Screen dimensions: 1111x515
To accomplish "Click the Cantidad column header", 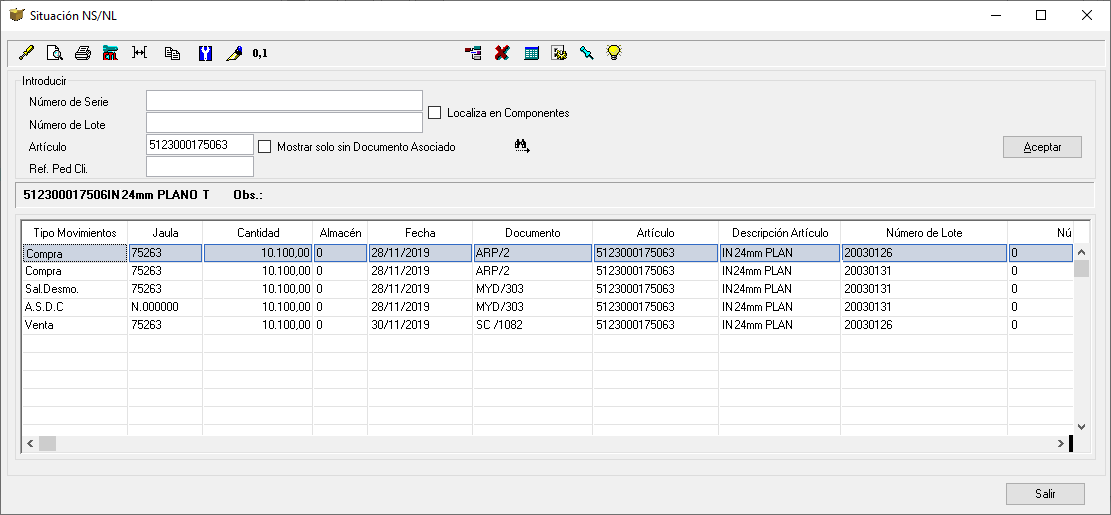I will coord(258,233).
